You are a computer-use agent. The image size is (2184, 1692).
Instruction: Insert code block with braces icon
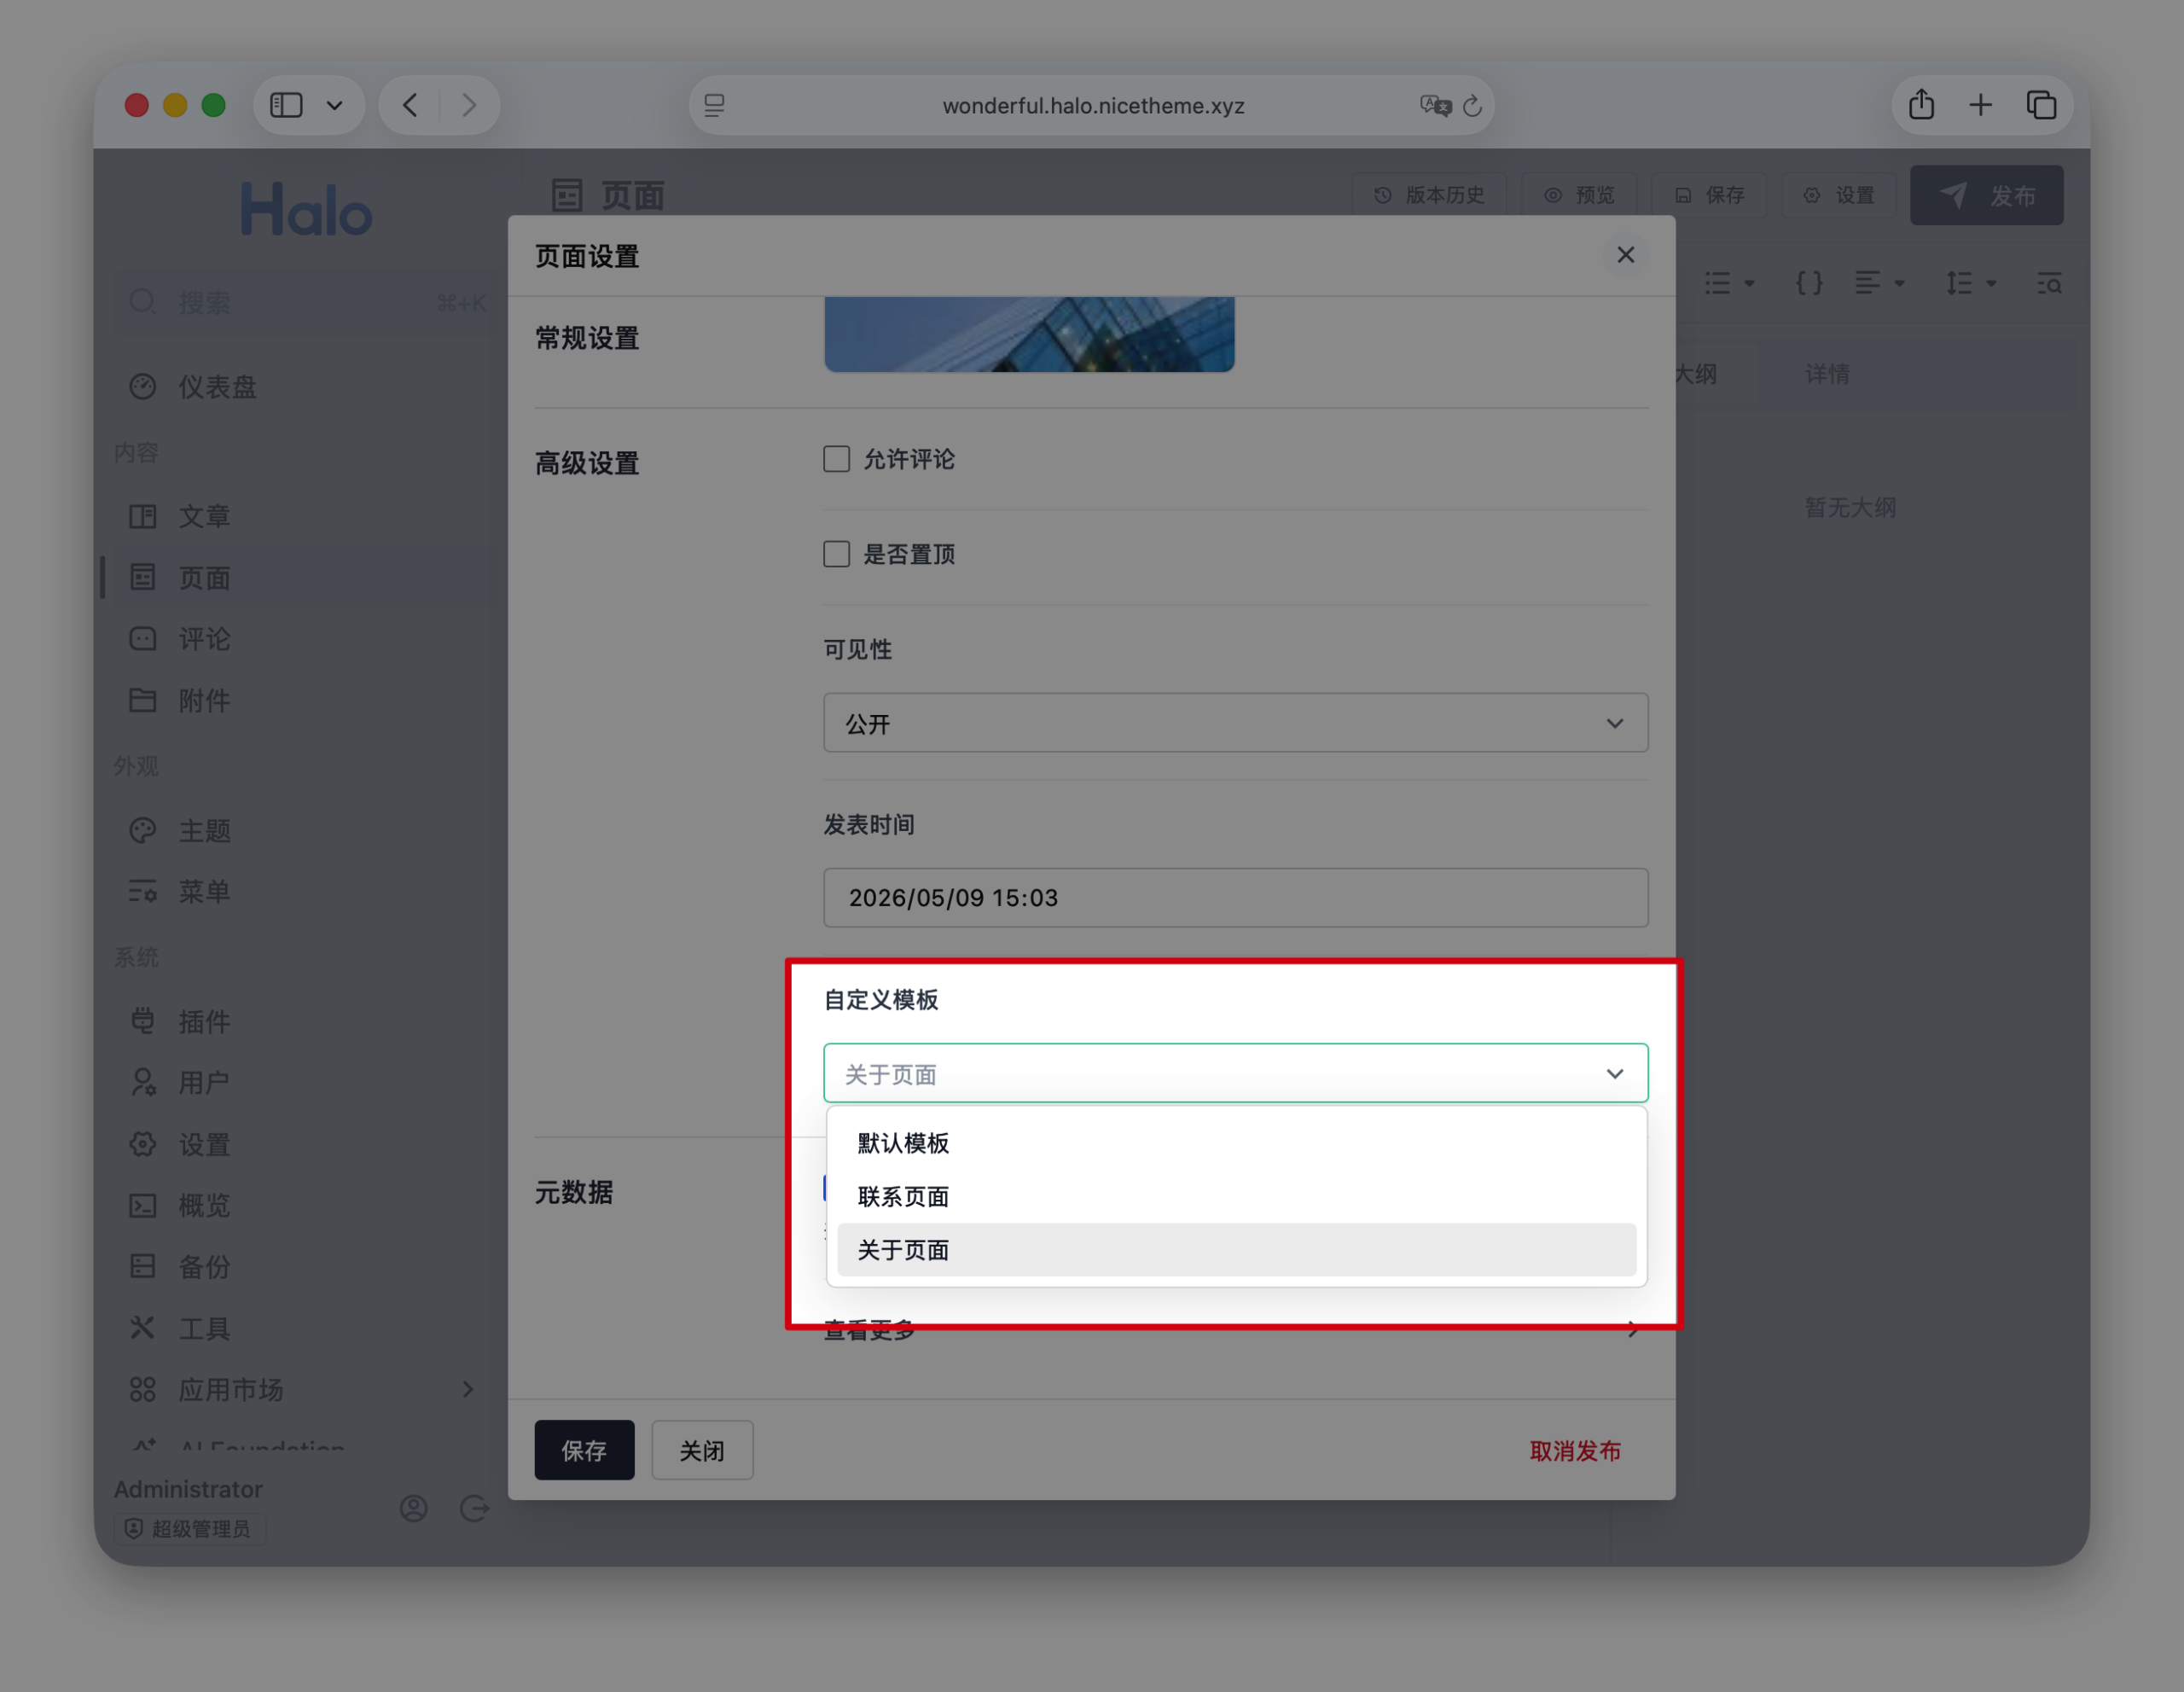pyautogui.click(x=1809, y=283)
